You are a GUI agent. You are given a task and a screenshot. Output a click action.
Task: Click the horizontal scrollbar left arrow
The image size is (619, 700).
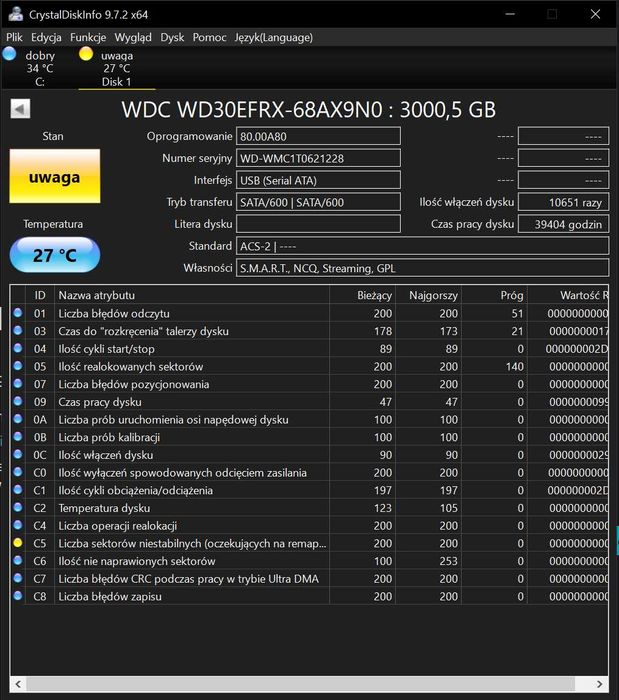[x=18, y=684]
